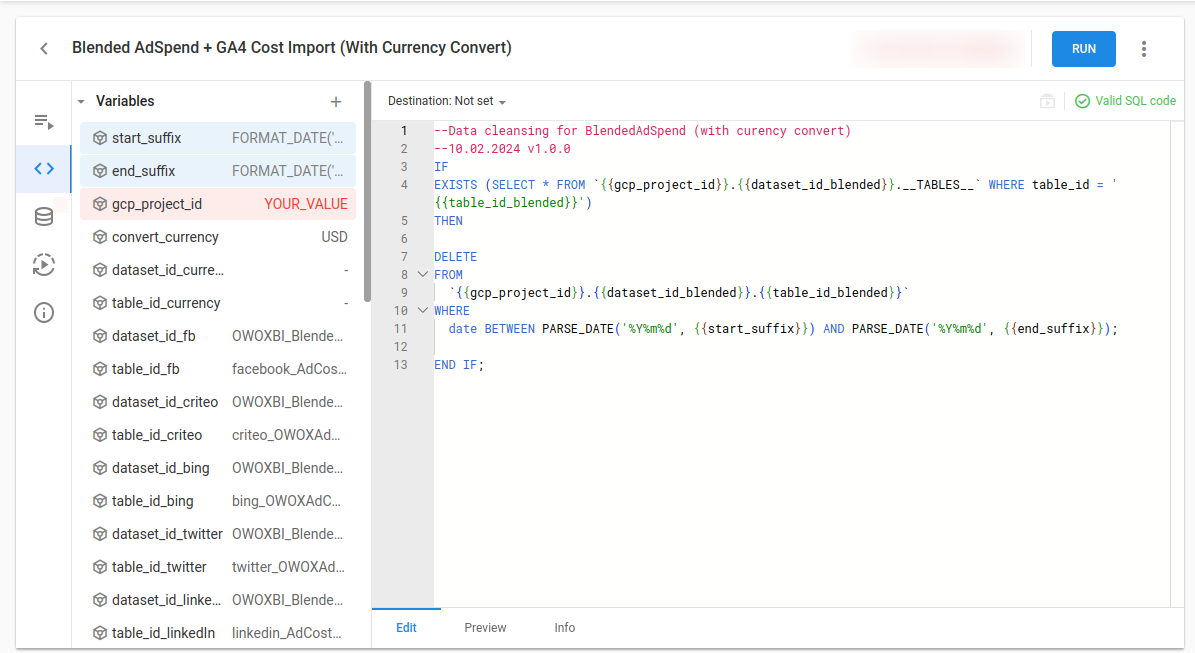The width and height of the screenshot is (1195, 653).
Task: Collapse the WHERE block at line 10
Action: [x=422, y=310]
